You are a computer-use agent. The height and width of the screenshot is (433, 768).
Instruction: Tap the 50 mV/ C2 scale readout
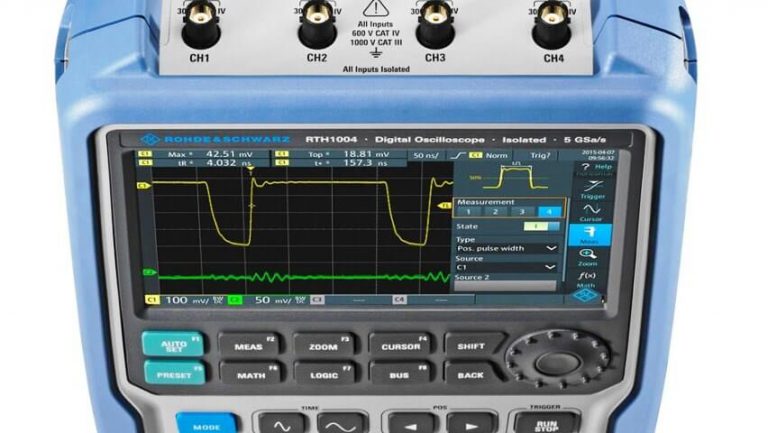[x=274, y=300]
